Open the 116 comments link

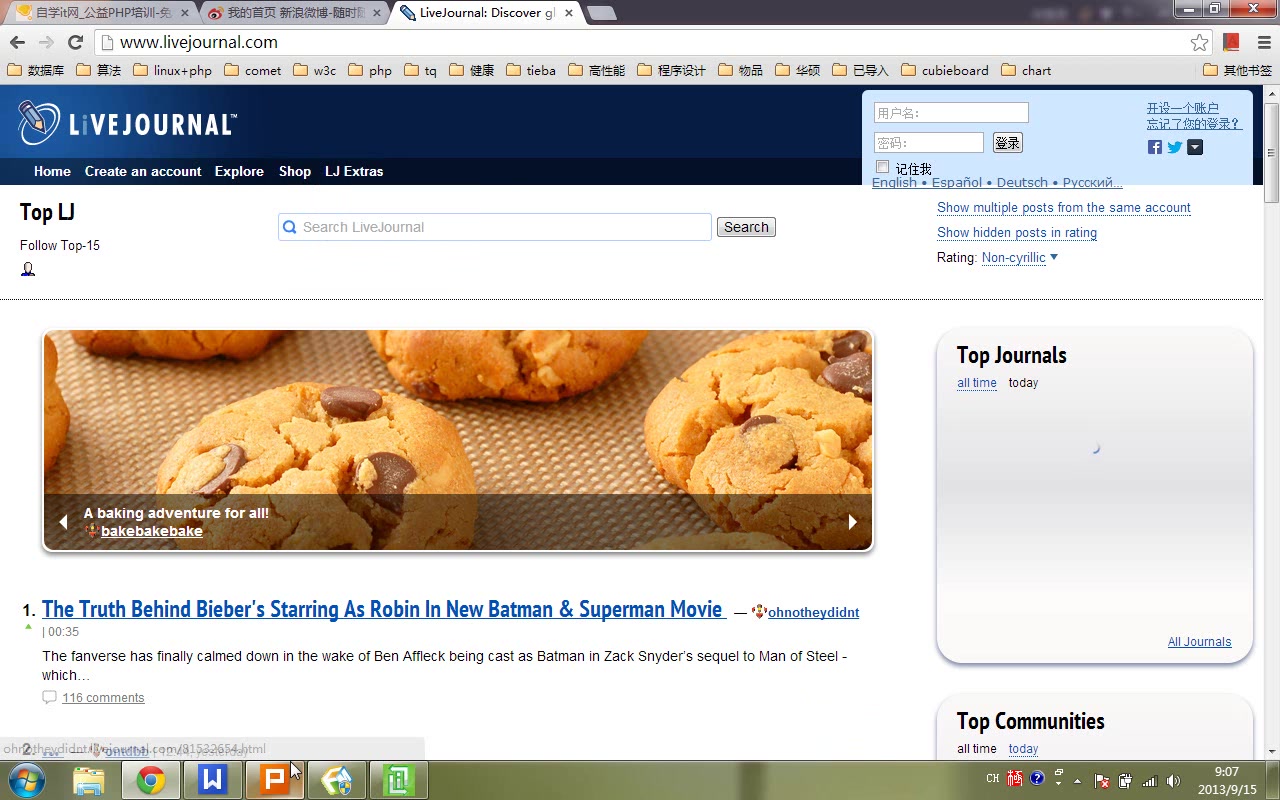click(103, 697)
